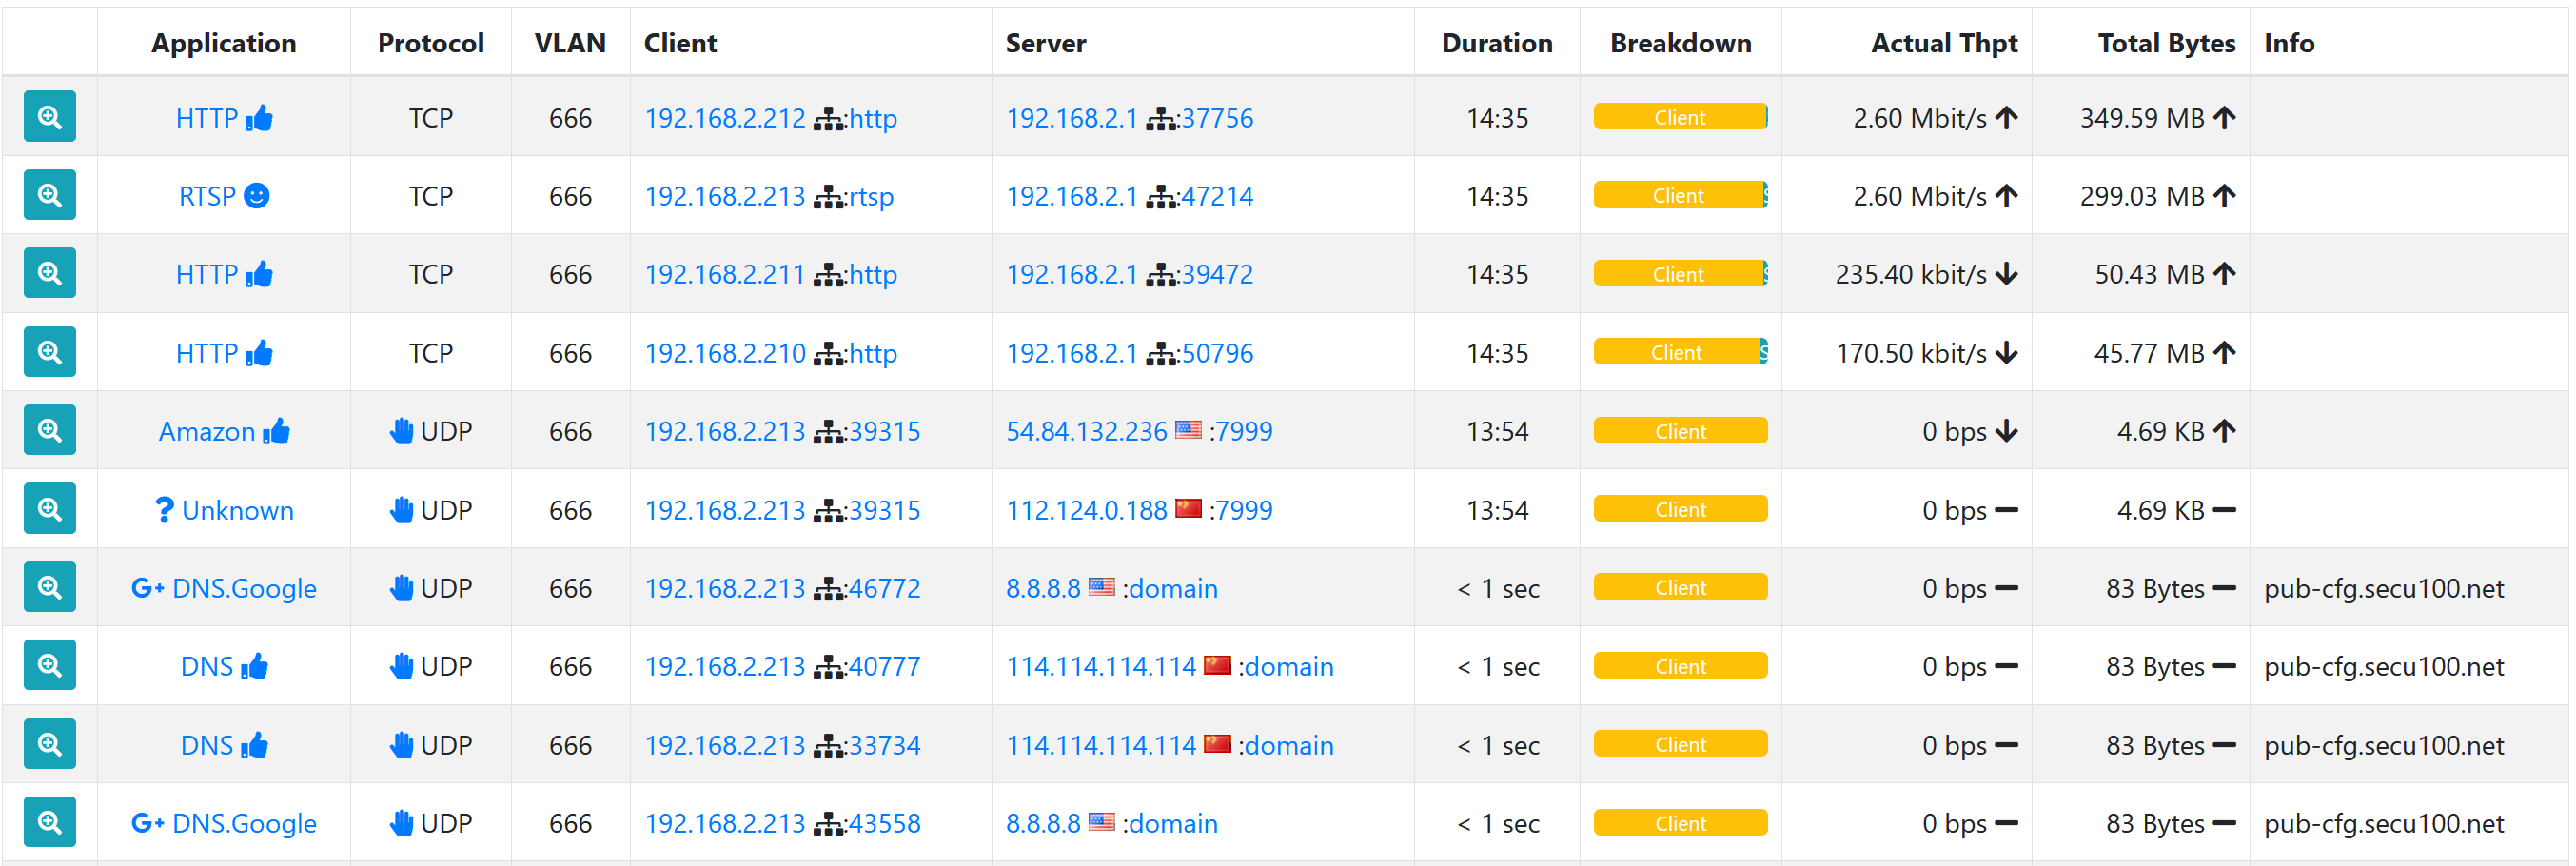Sort flows by Actual Thpt header
The height and width of the screenshot is (866, 2576).
point(1943,43)
